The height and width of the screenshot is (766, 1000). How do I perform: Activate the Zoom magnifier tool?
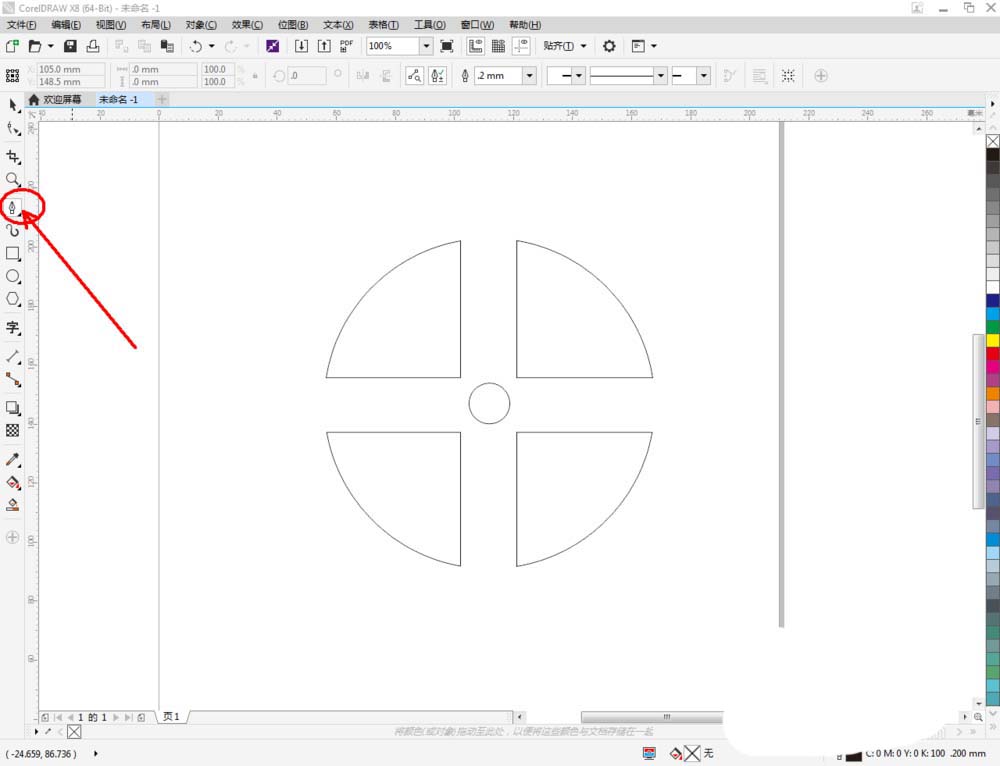pos(13,179)
